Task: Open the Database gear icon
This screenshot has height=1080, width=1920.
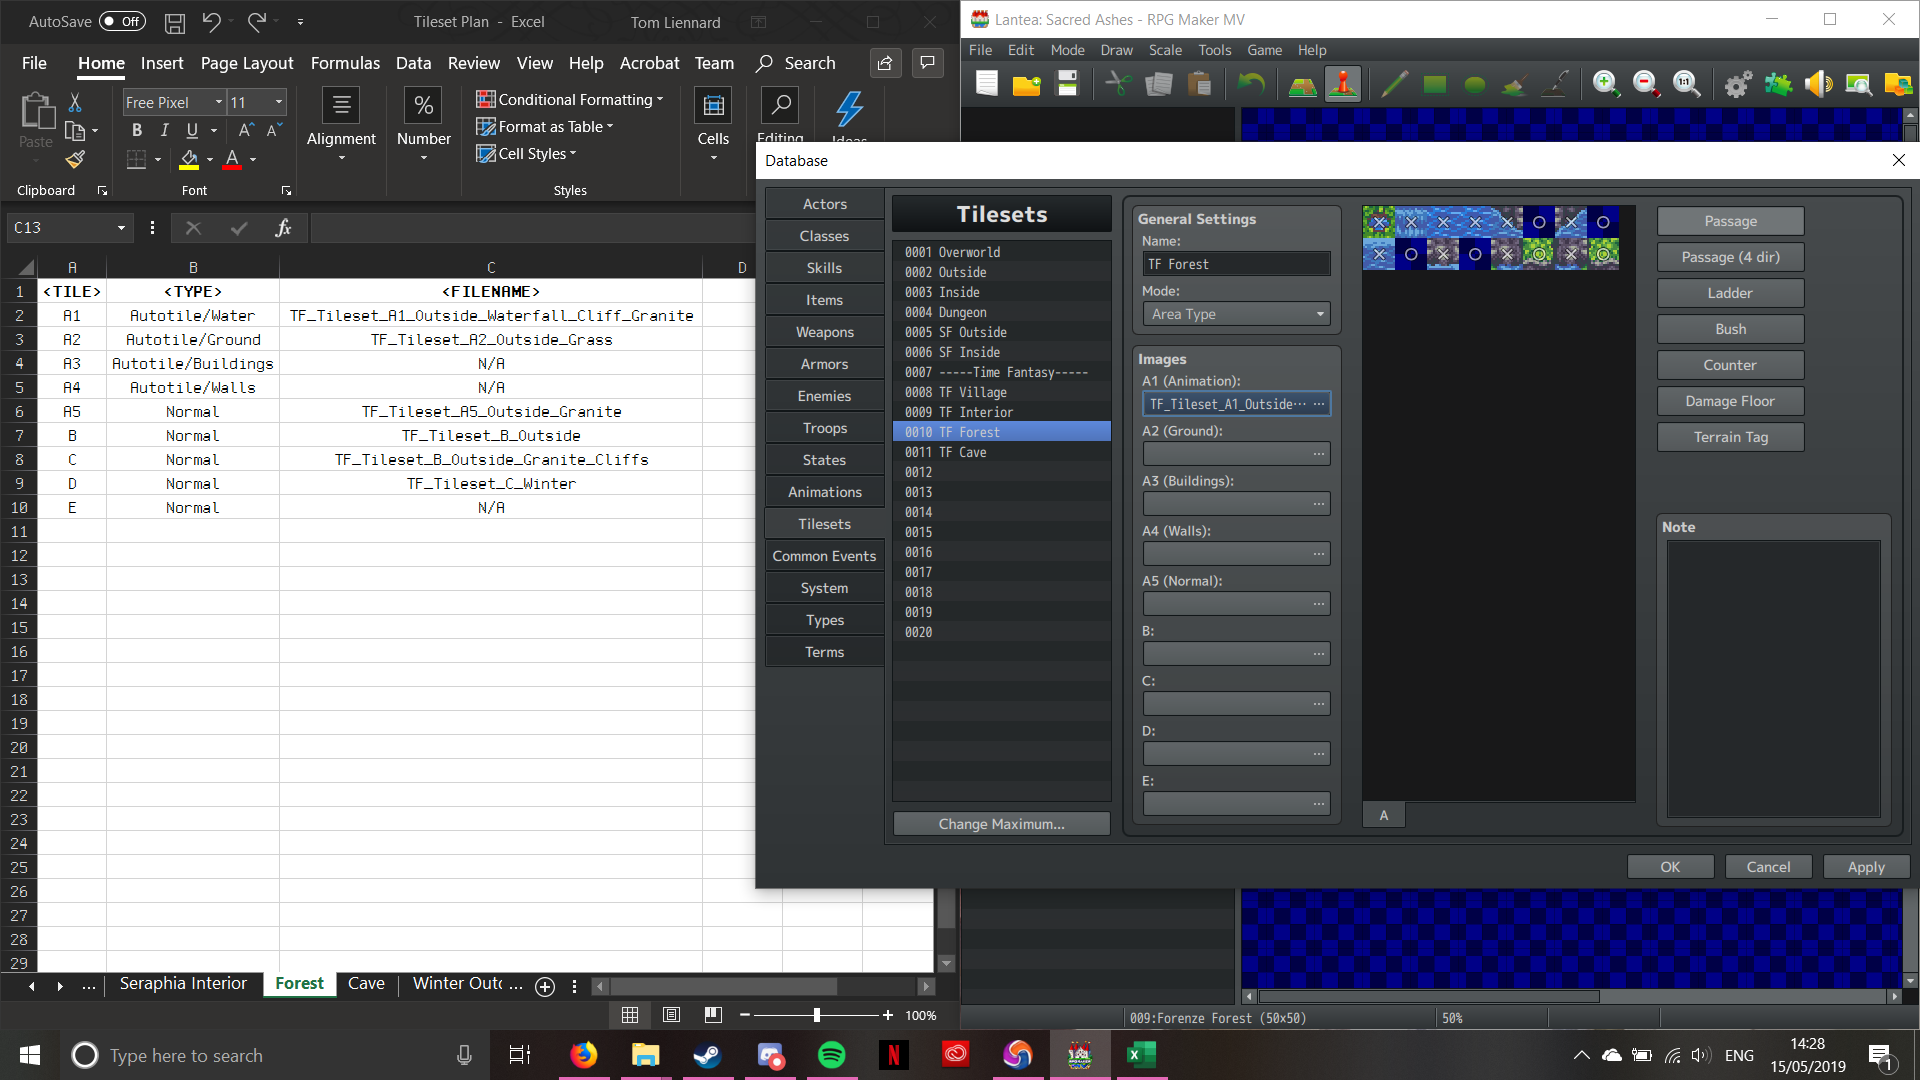Action: tap(1738, 85)
